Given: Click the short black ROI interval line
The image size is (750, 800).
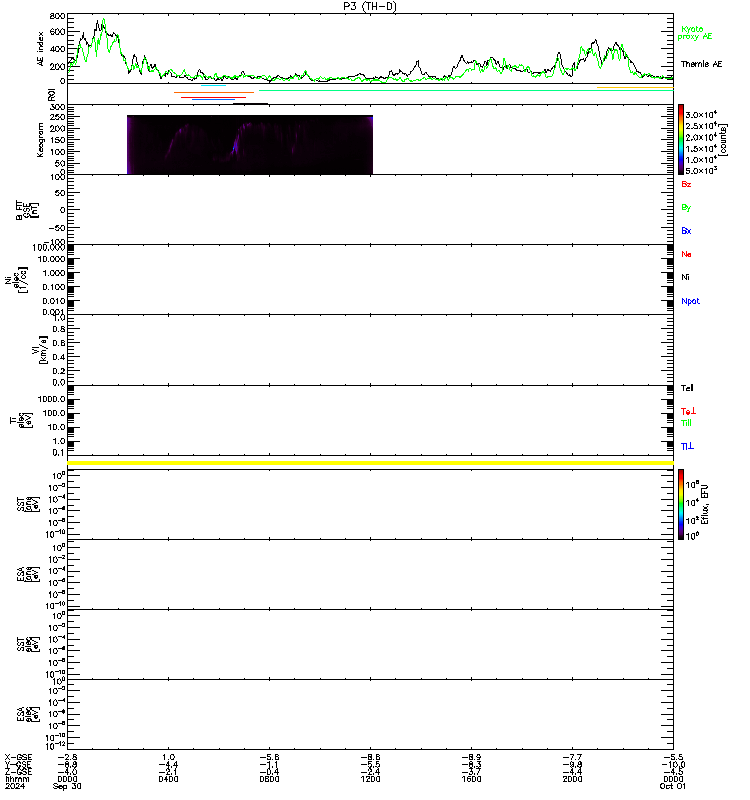Looking at the screenshot, I should [251, 104].
